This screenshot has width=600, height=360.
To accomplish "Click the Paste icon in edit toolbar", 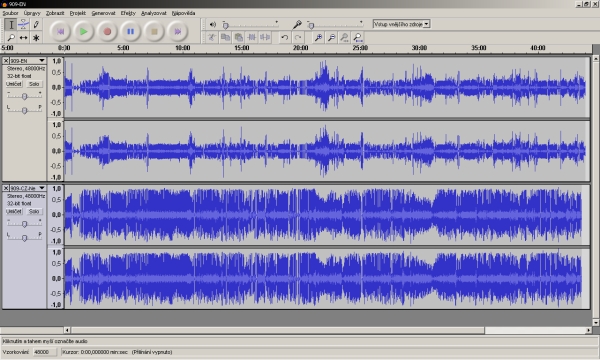I will (238, 37).
